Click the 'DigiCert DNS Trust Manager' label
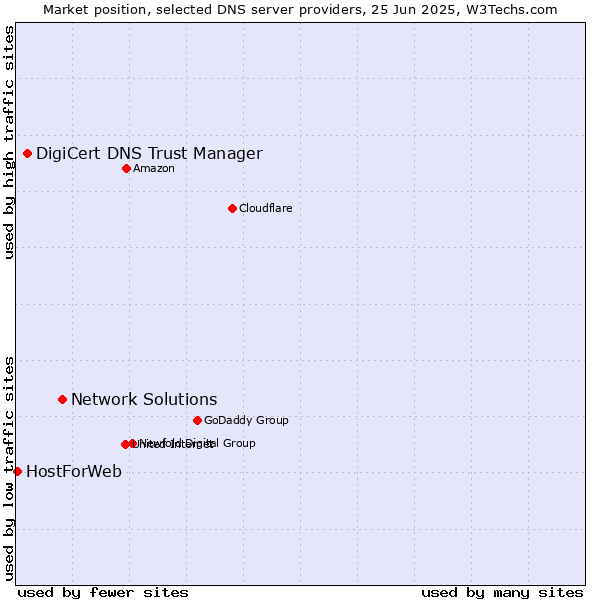This screenshot has height=600, width=600. tap(149, 153)
